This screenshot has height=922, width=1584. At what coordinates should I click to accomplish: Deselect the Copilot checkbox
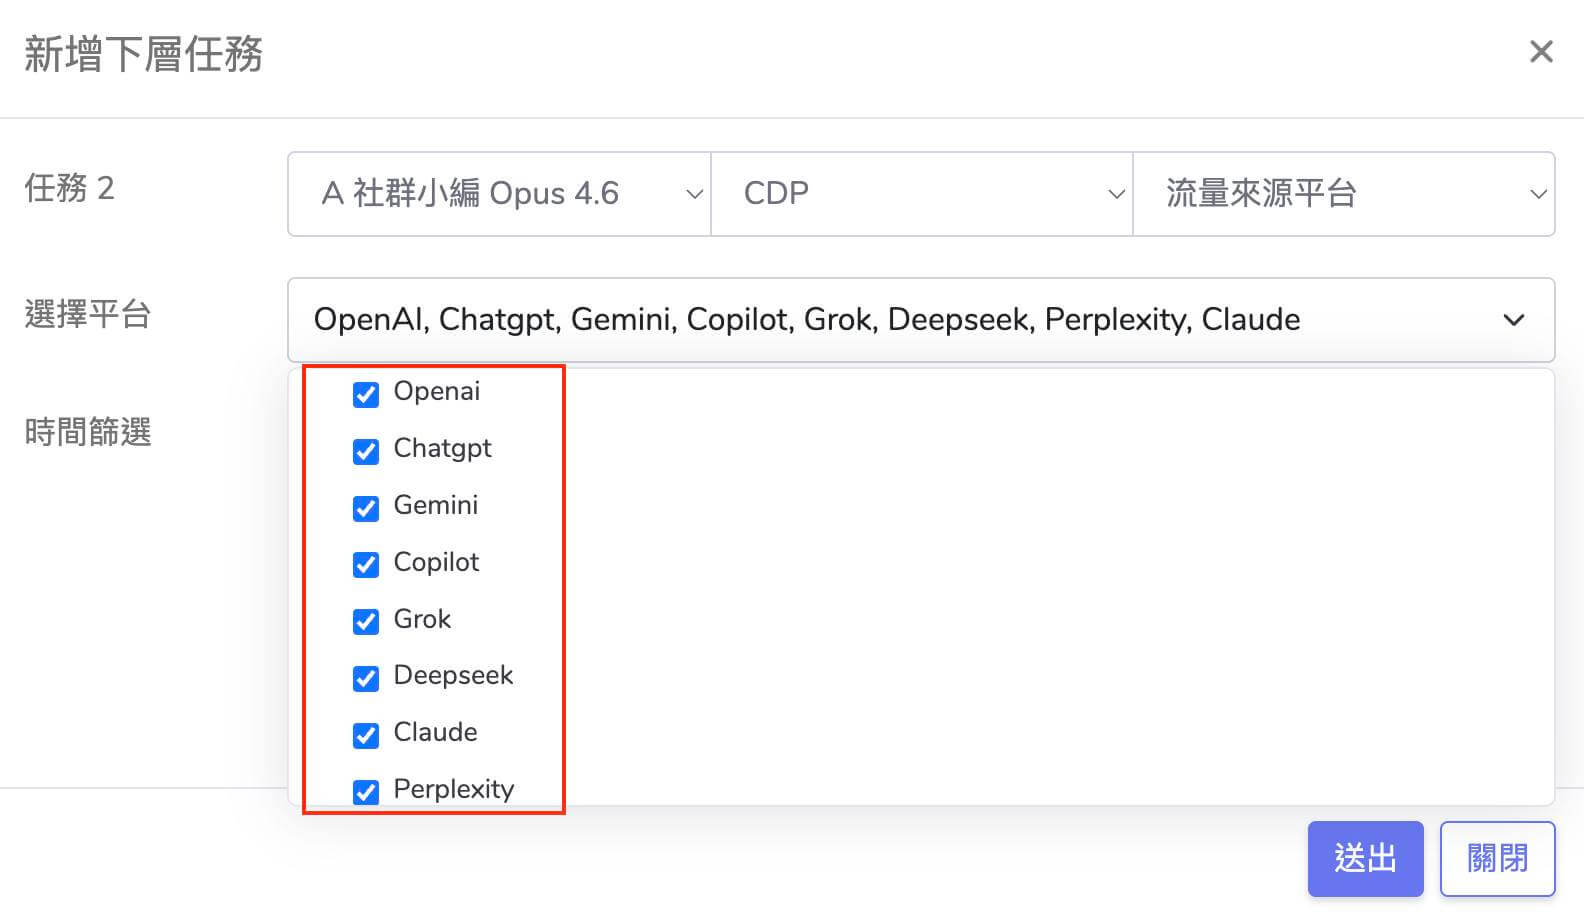pyautogui.click(x=366, y=564)
